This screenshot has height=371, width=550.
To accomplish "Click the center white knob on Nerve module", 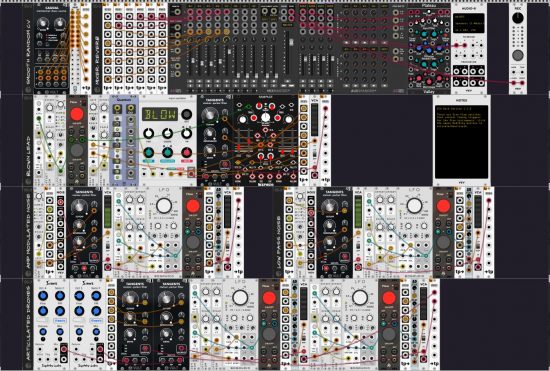I will coord(266,118).
